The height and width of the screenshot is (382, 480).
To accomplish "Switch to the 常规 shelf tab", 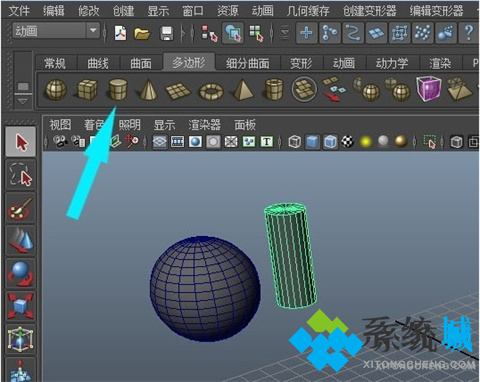I will [x=55, y=63].
